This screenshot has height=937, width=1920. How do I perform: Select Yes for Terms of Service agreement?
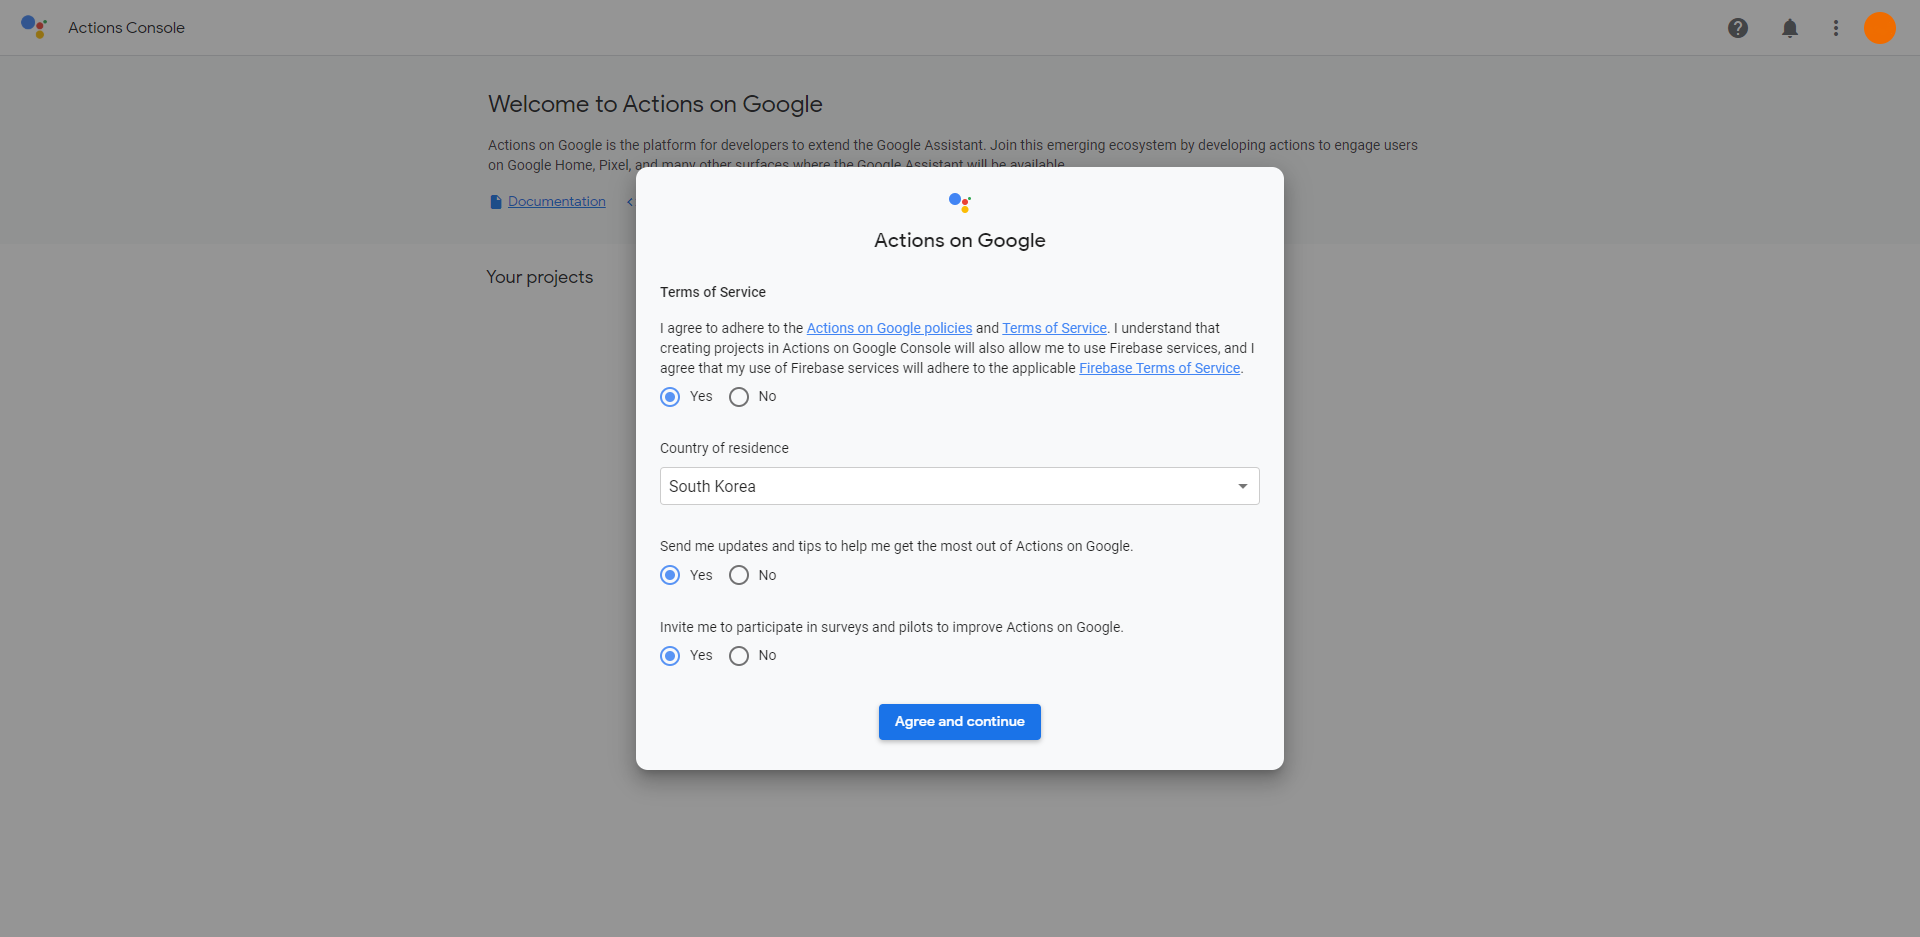tap(670, 397)
